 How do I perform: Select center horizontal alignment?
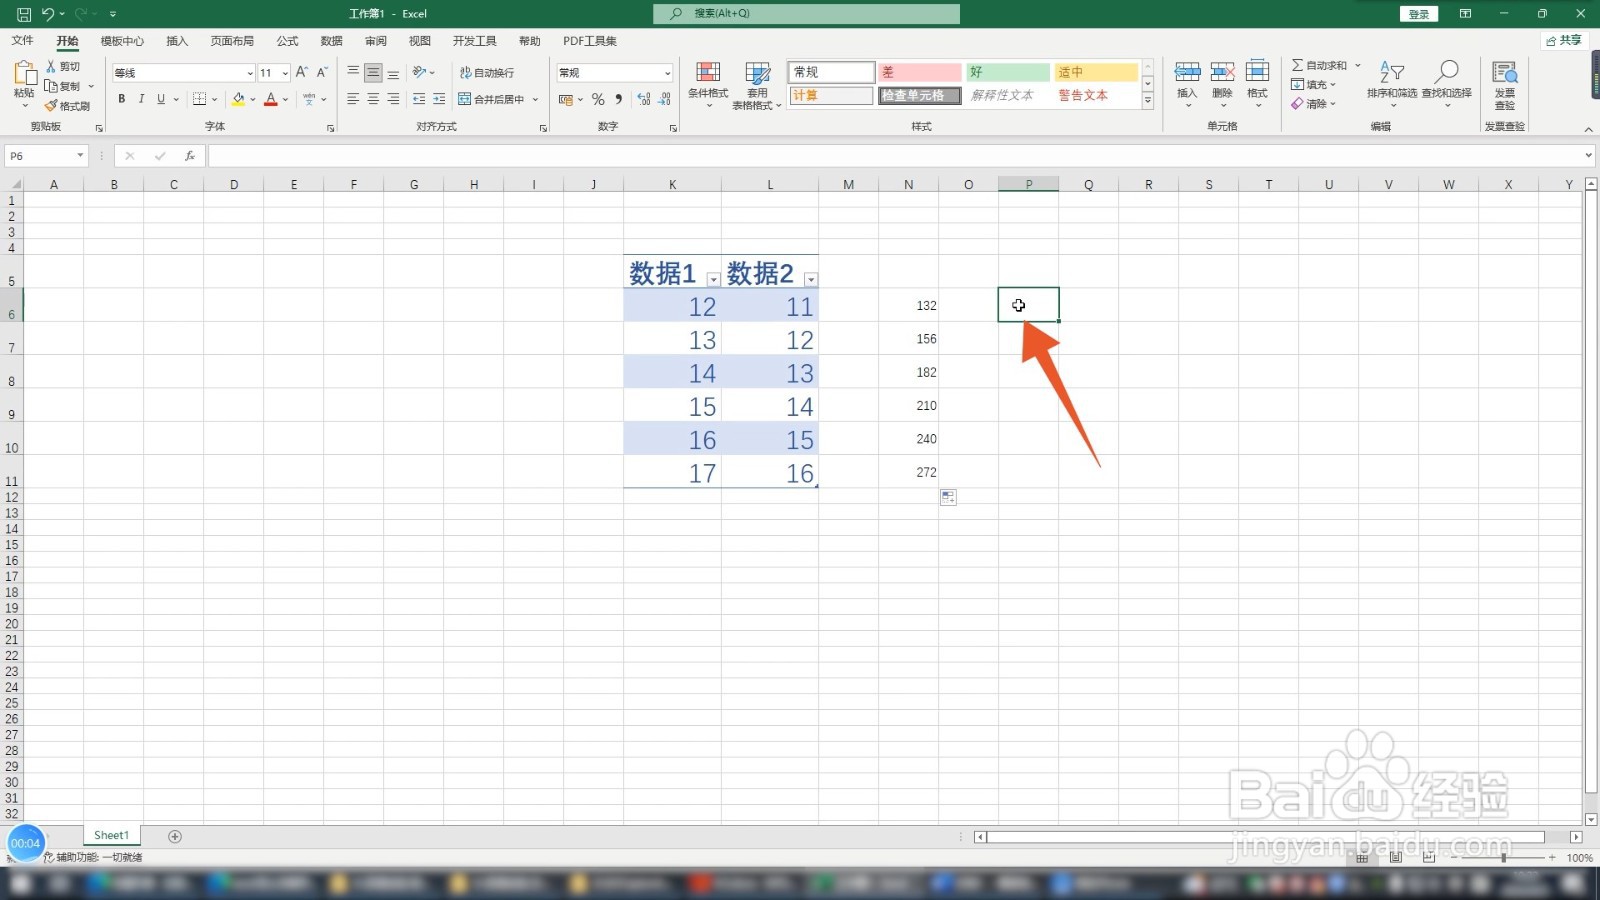pyautogui.click(x=373, y=99)
